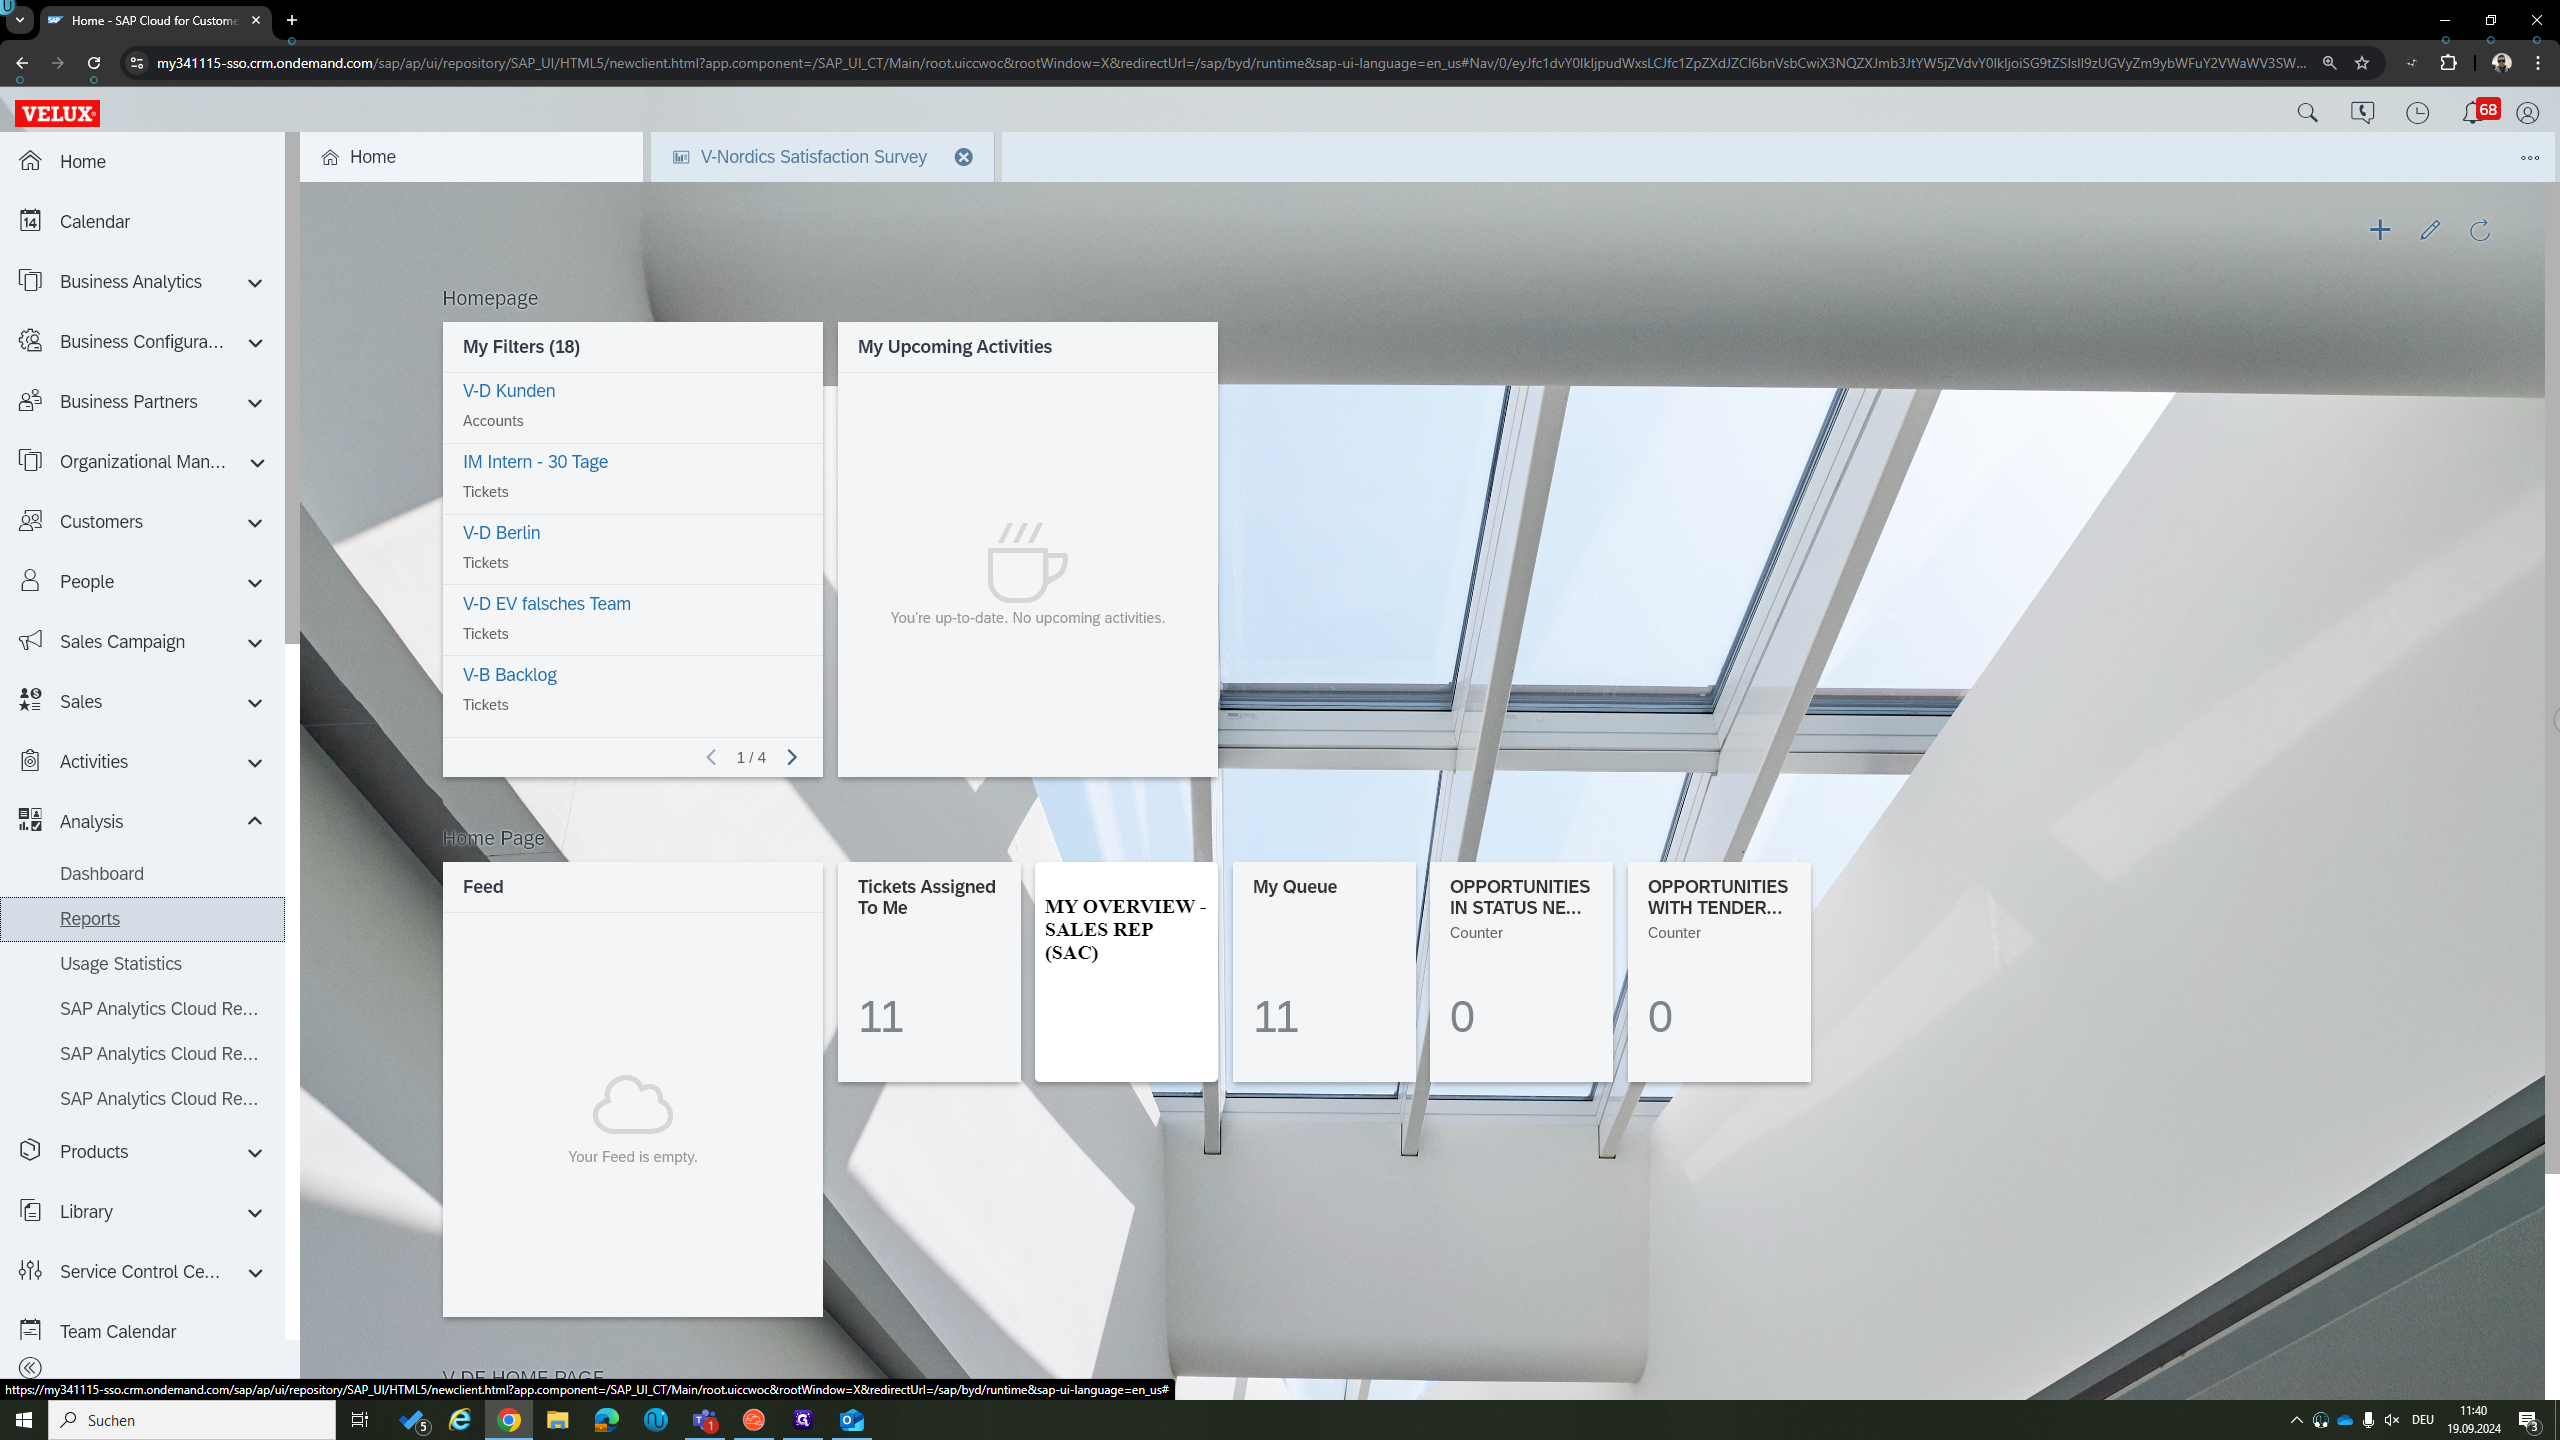Viewport: 2560px width, 1440px height.
Task: Open the Opportunities In Status NE... tile
Action: click(1521, 971)
